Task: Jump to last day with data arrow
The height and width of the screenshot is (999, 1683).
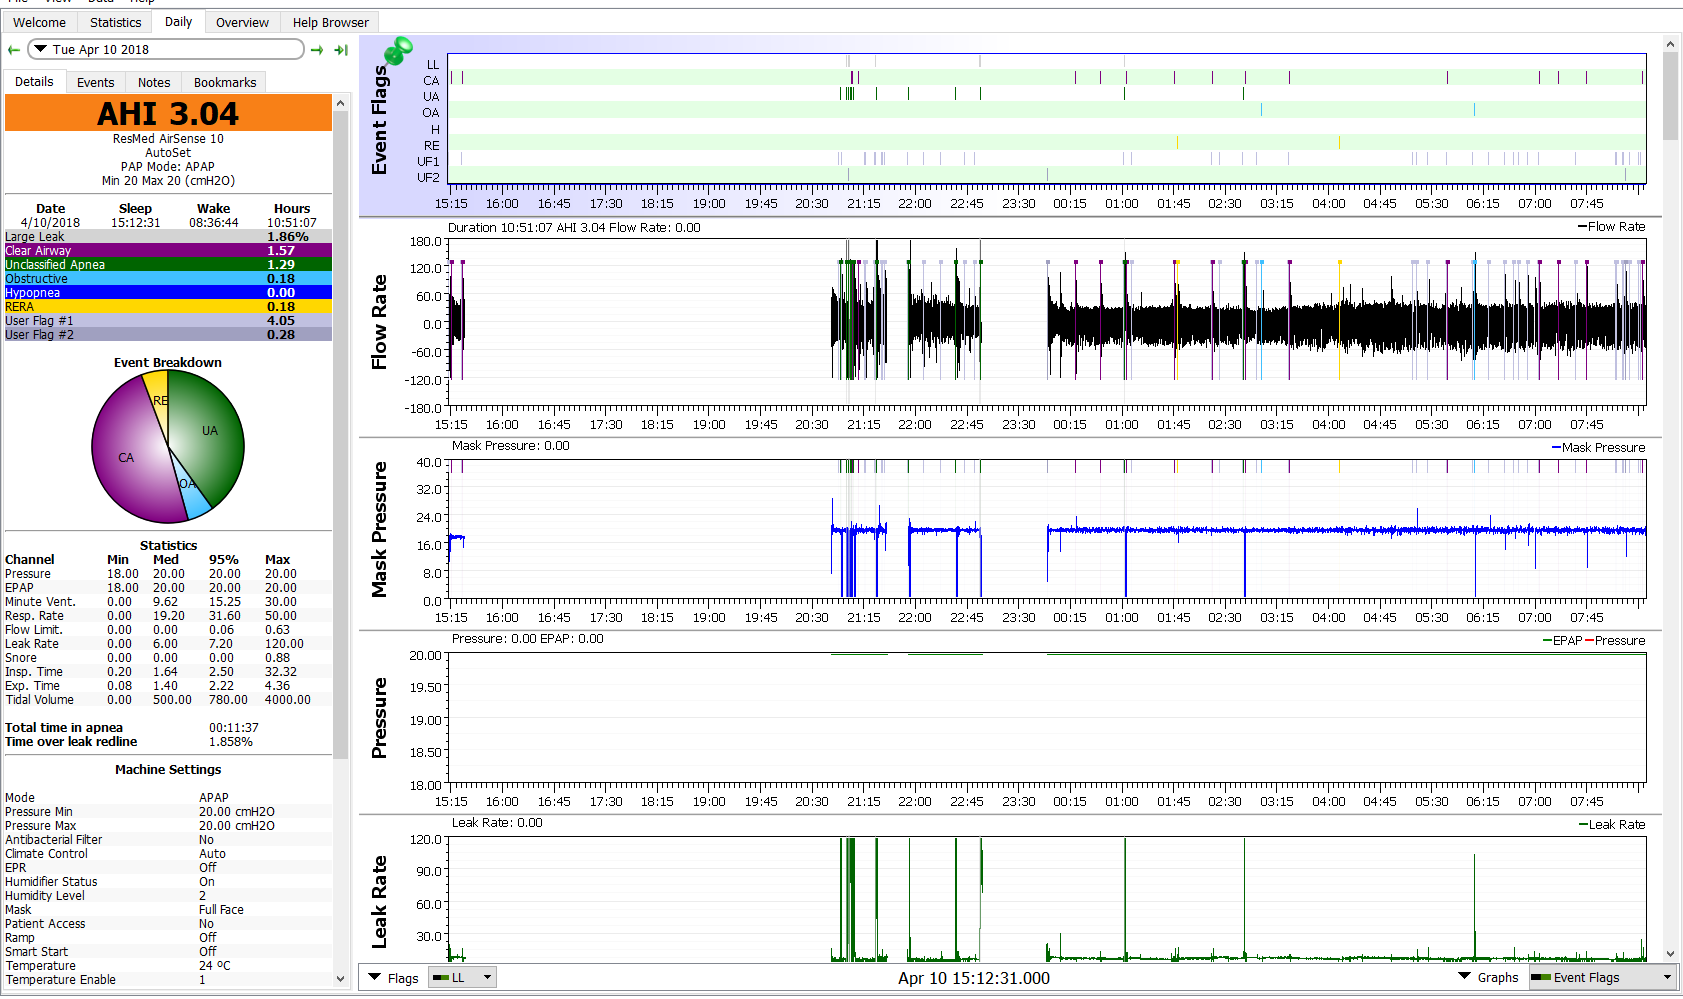Action: click(x=341, y=50)
